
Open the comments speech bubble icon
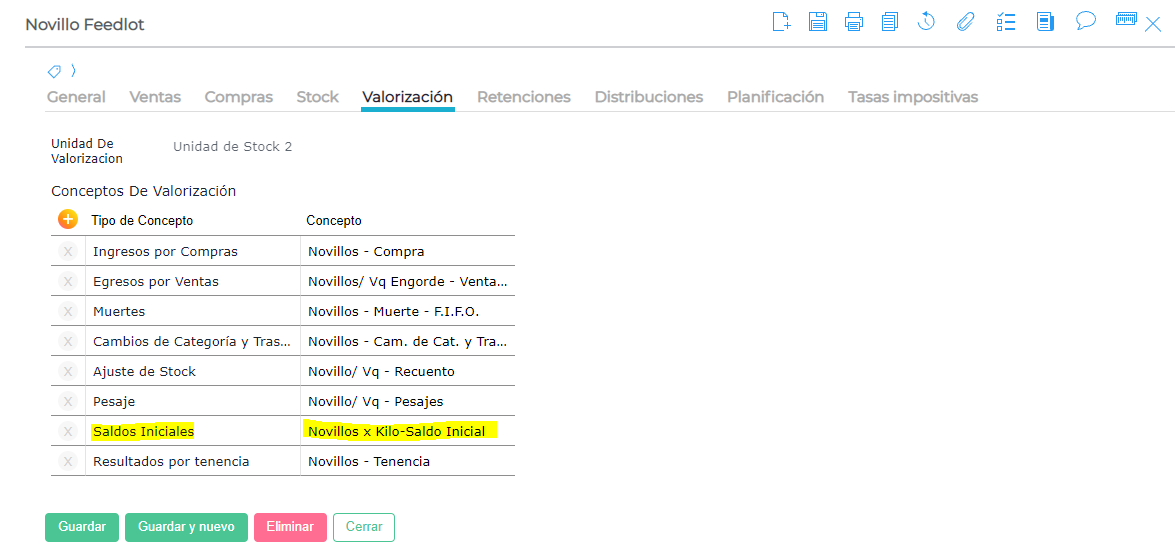(1085, 21)
